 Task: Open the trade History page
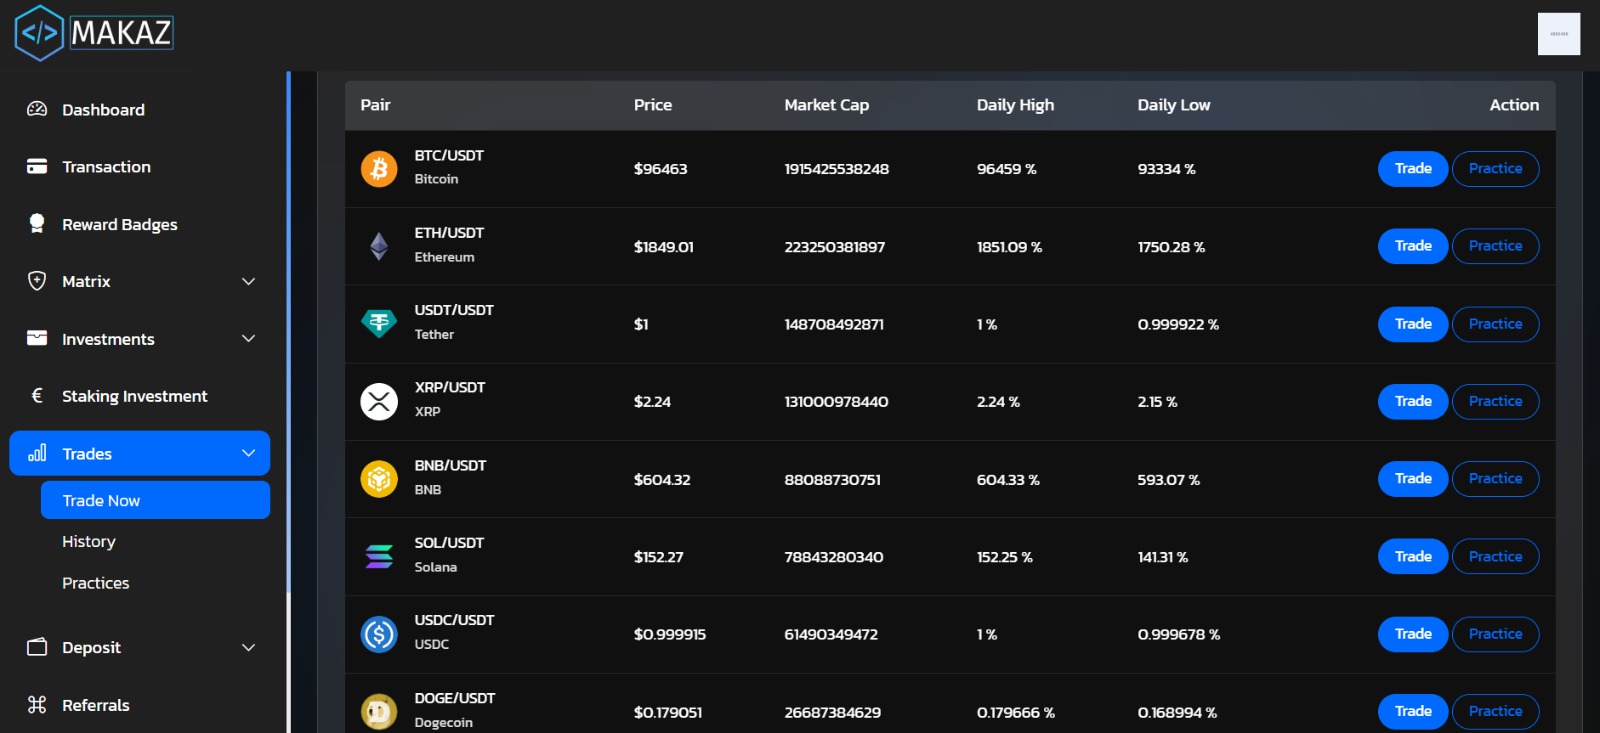(89, 542)
